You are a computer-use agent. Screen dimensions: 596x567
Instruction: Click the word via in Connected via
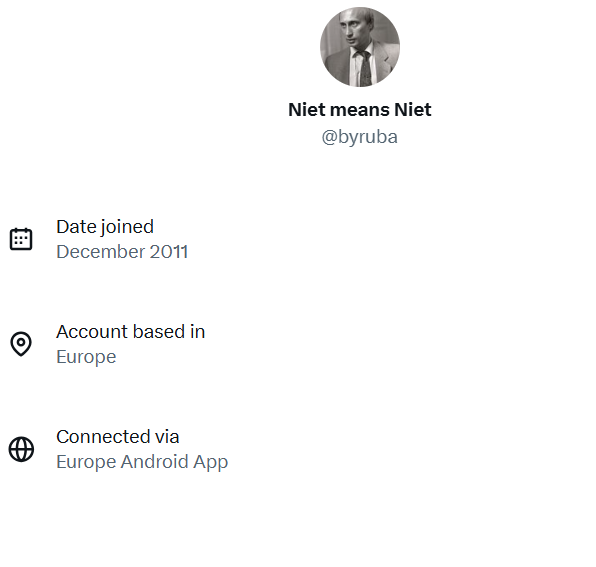pyautogui.click(x=167, y=437)
